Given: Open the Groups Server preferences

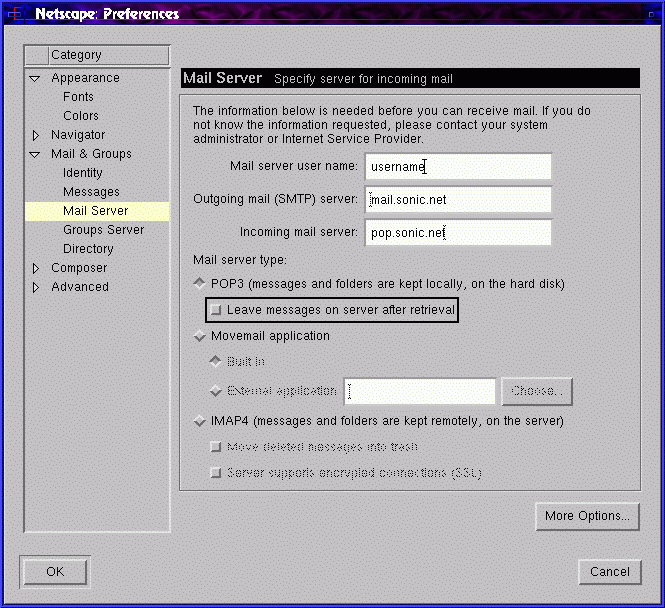Looking at the screenshot, I should coord(103,230).
